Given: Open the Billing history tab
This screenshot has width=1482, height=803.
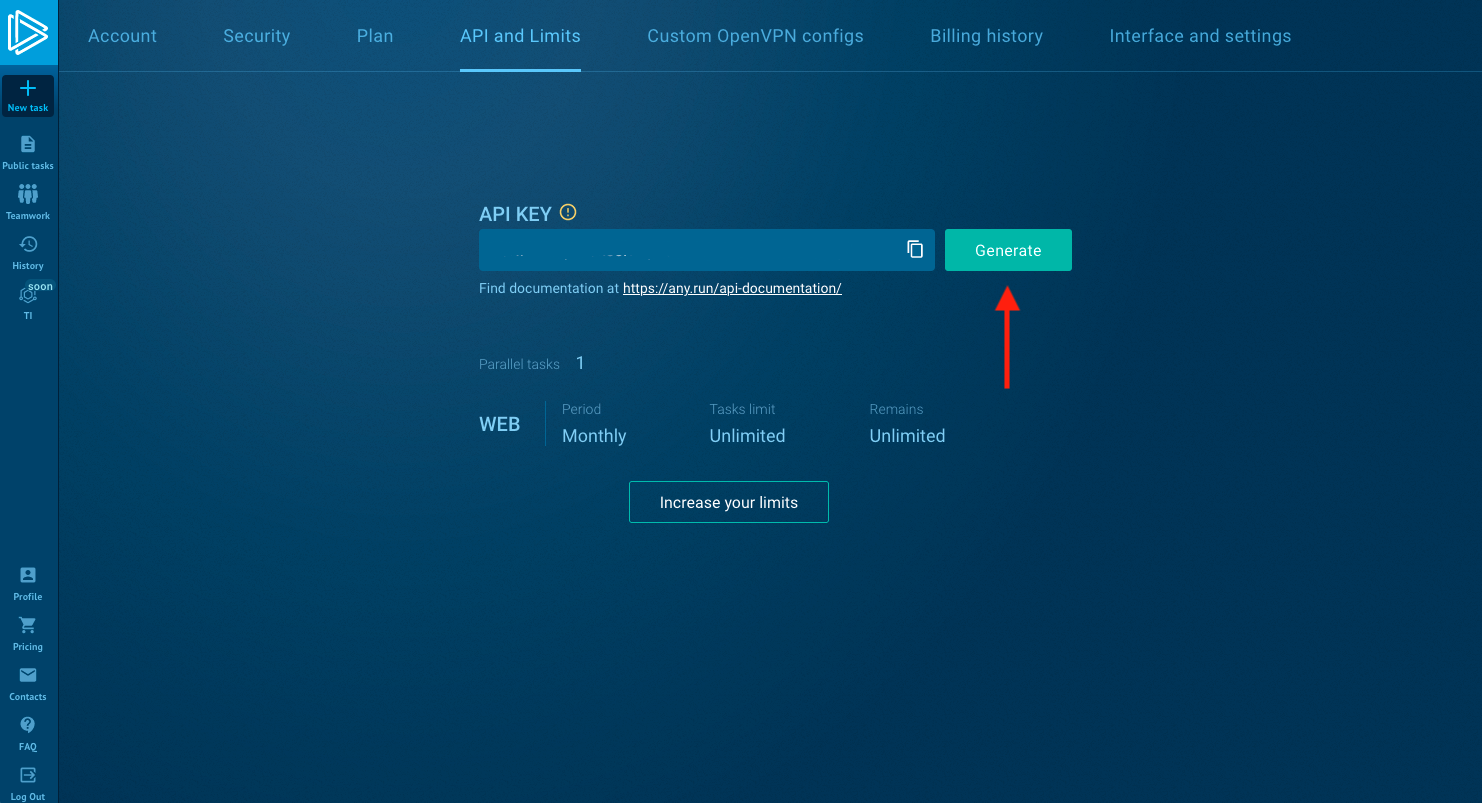Looking at the screenshot, I should click(987, 36).
